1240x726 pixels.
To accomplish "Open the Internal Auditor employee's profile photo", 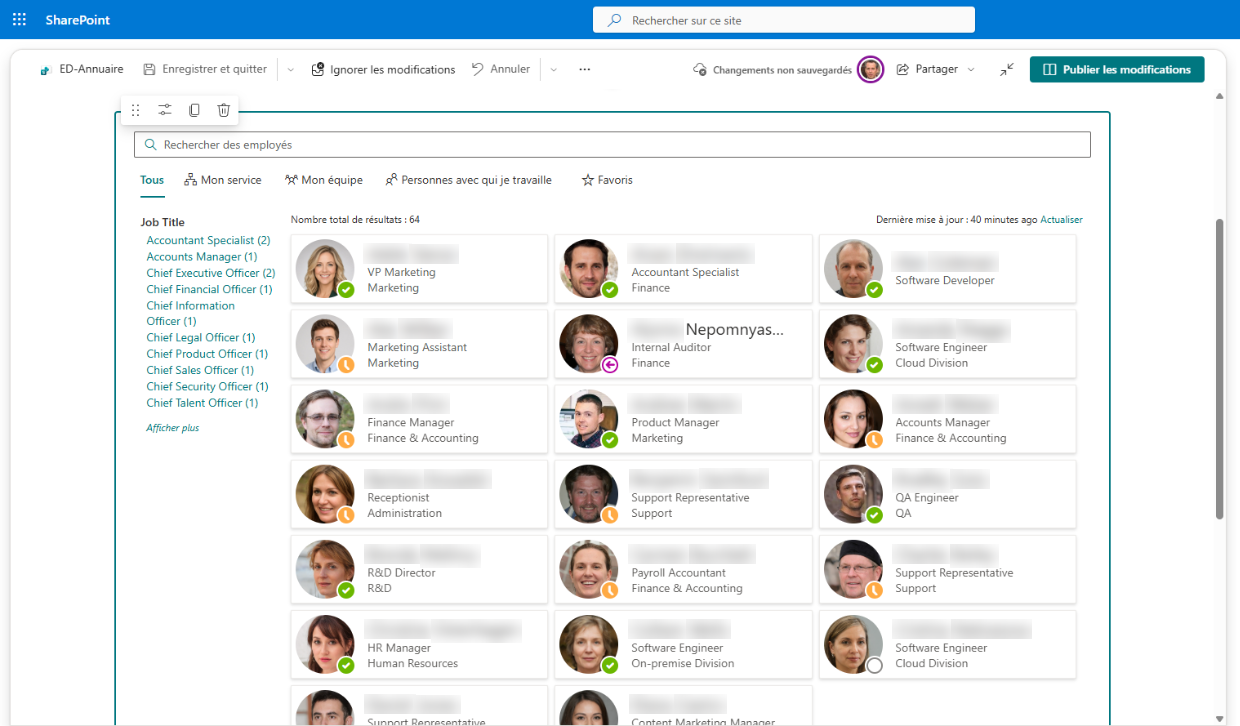I will 589,344.
